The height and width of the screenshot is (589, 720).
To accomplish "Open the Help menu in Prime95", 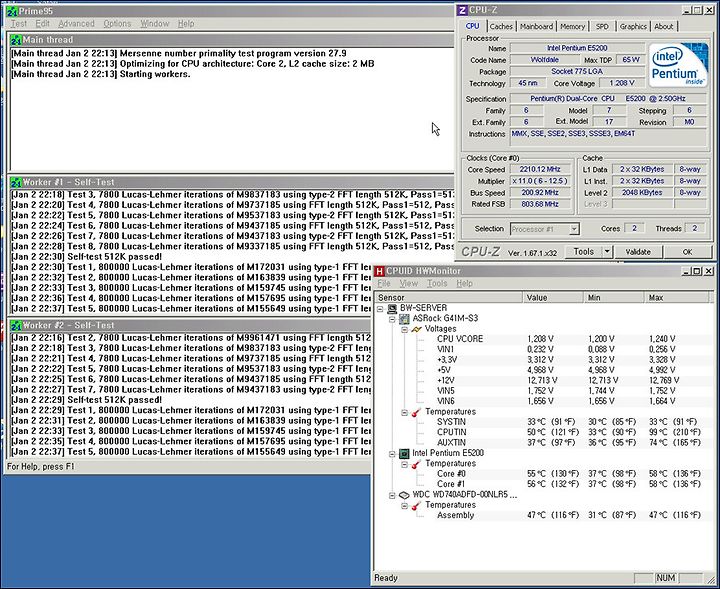I will click(186, 23).
